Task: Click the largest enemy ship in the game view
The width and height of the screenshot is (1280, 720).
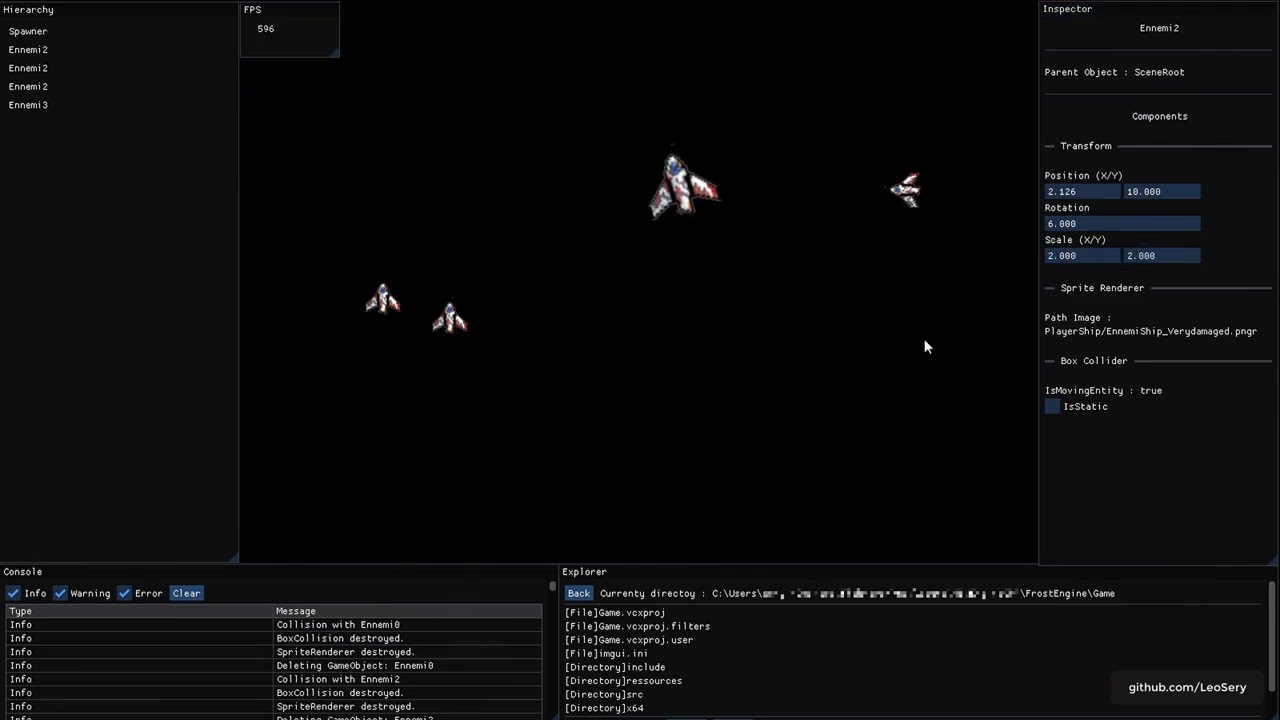Action: point(683,185)
